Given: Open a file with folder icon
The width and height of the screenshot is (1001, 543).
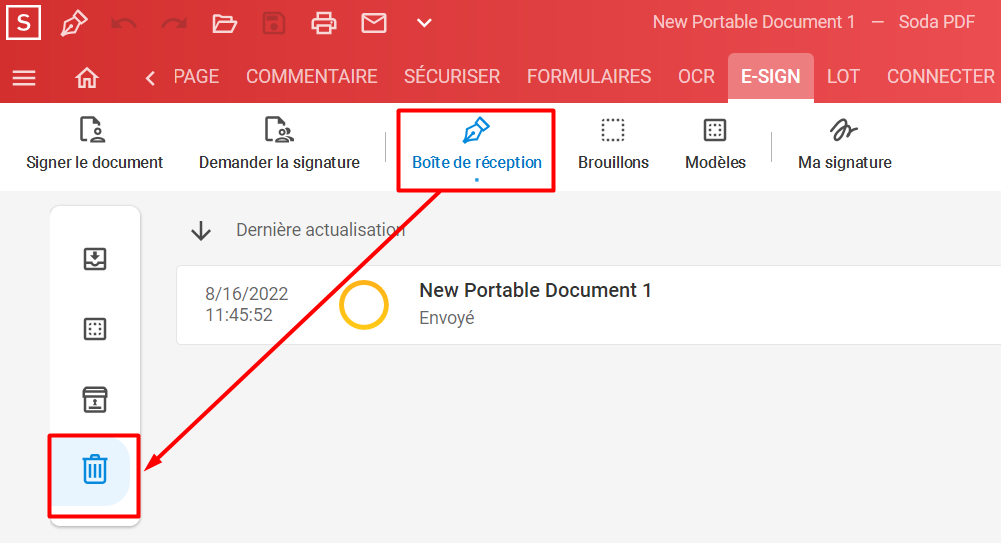Looking at the screenshot, I should 224,24.
